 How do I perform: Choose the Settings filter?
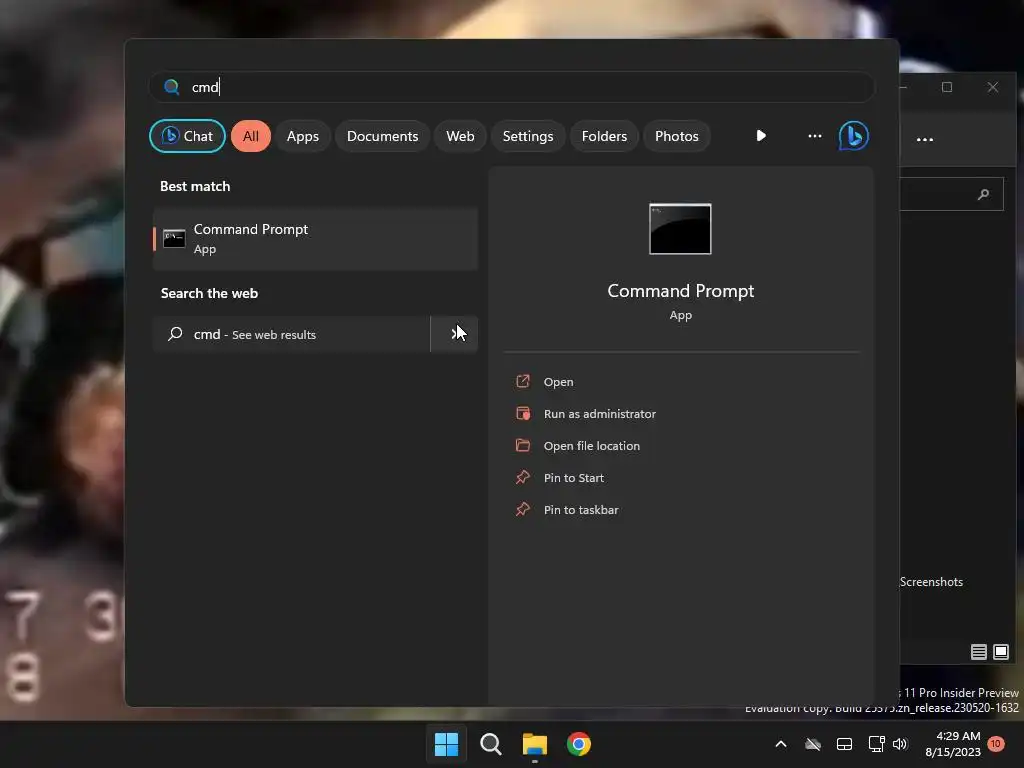click(528, 136)
